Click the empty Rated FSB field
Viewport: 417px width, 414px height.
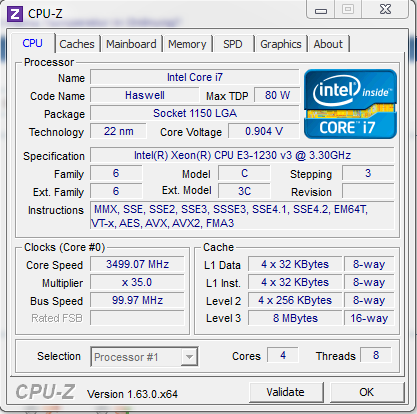(x=137, y=318)
